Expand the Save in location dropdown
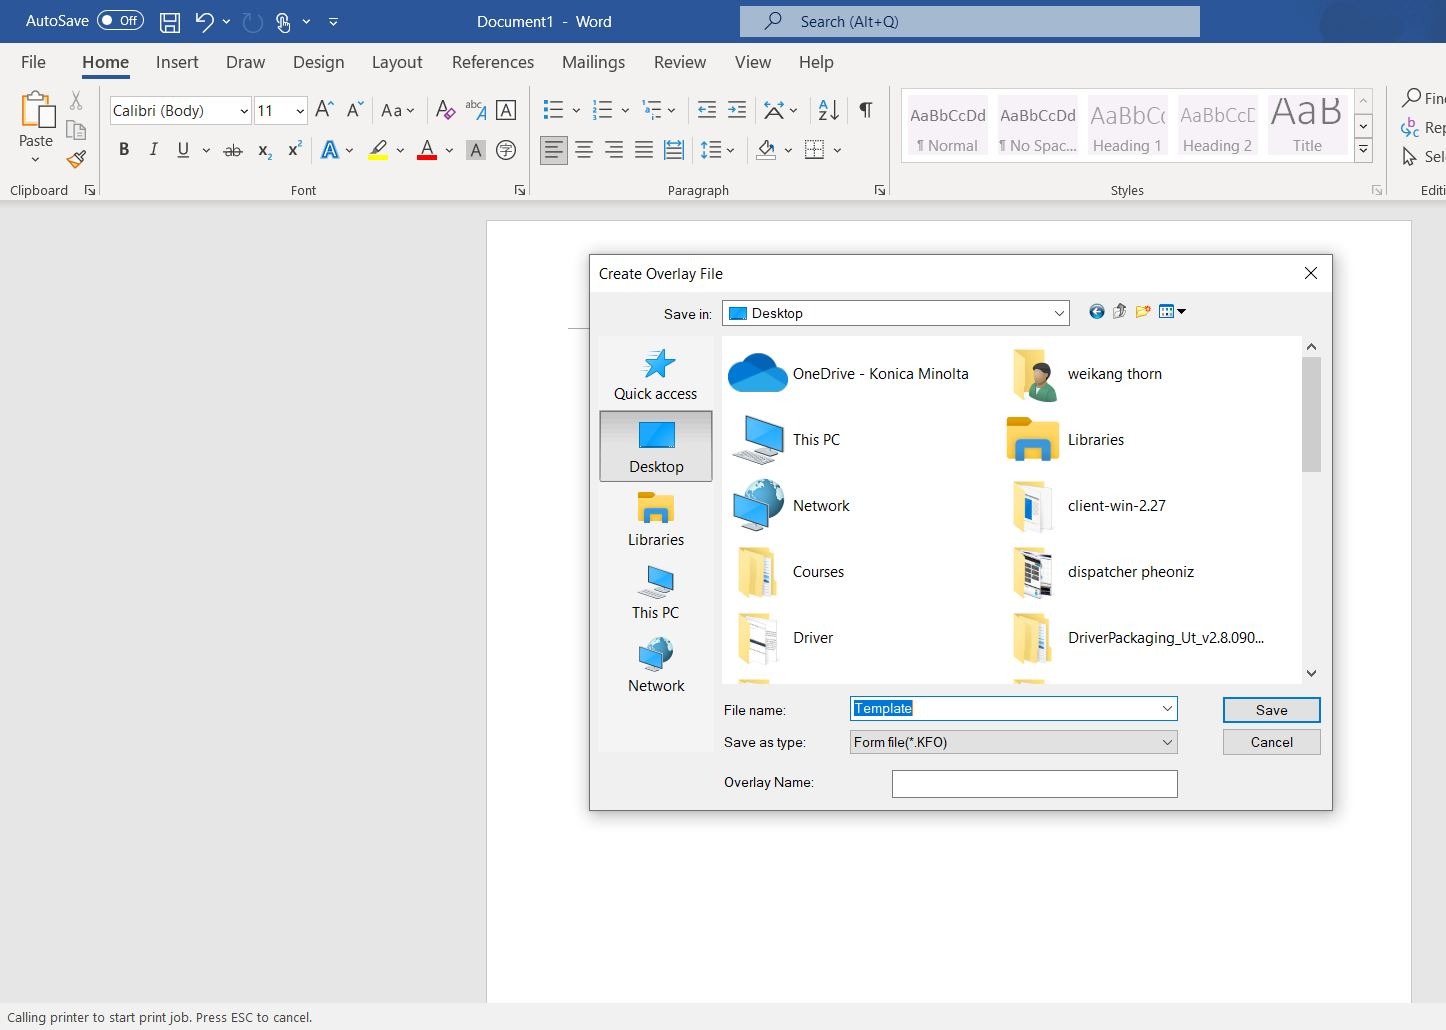 coord(1059,313)
